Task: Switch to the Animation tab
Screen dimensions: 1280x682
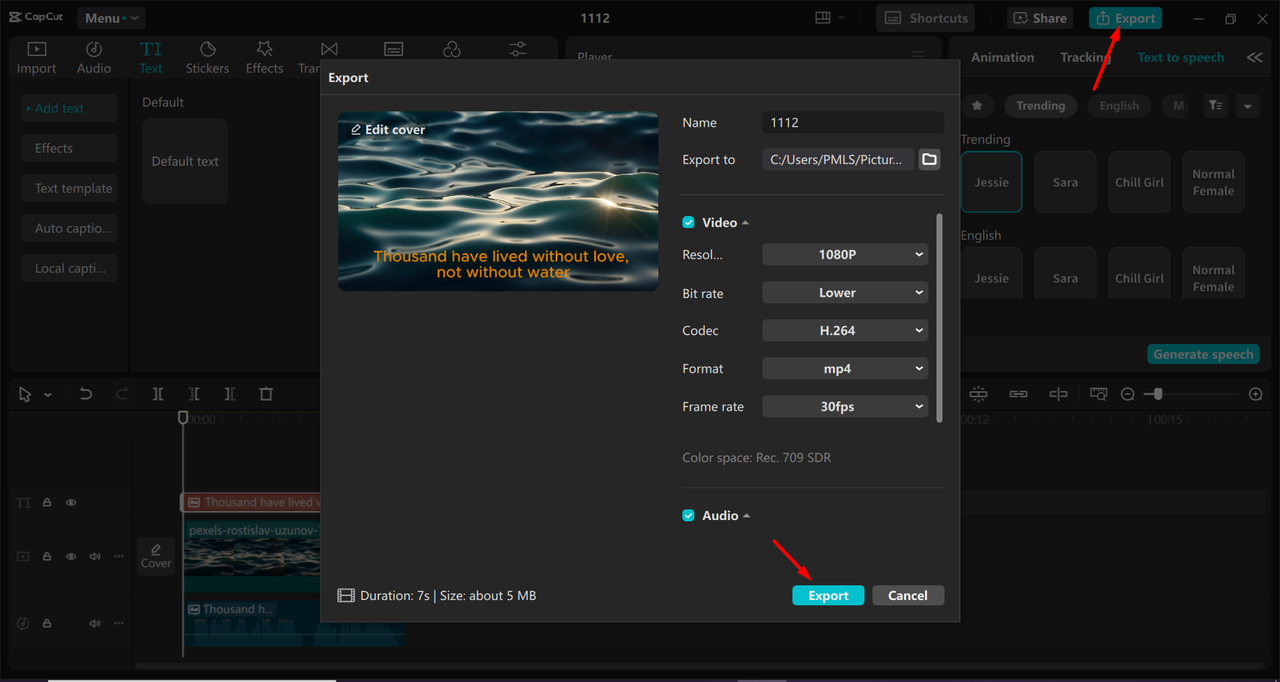Action: coord(1002,57)
